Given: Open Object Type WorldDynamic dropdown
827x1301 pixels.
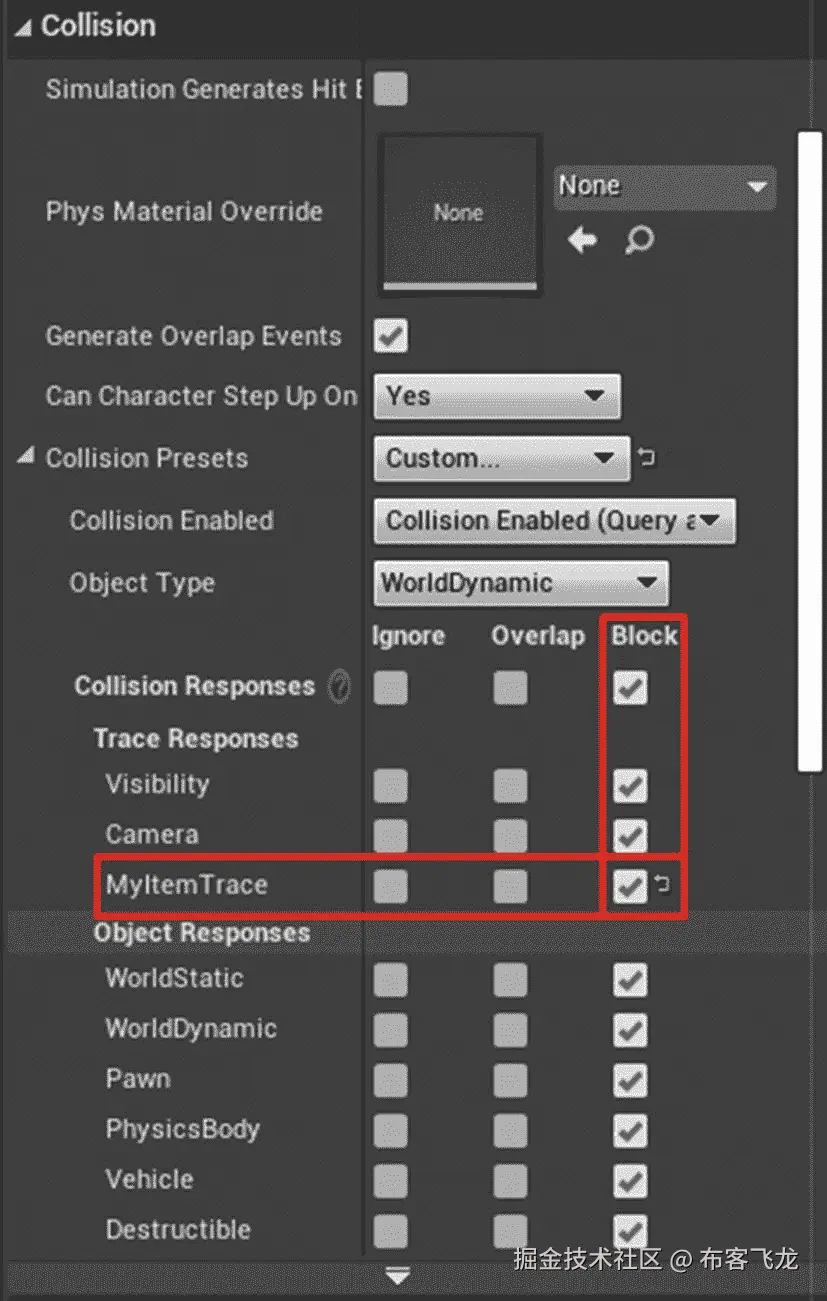Looking at the screenshot, I should tap(521, 583).
